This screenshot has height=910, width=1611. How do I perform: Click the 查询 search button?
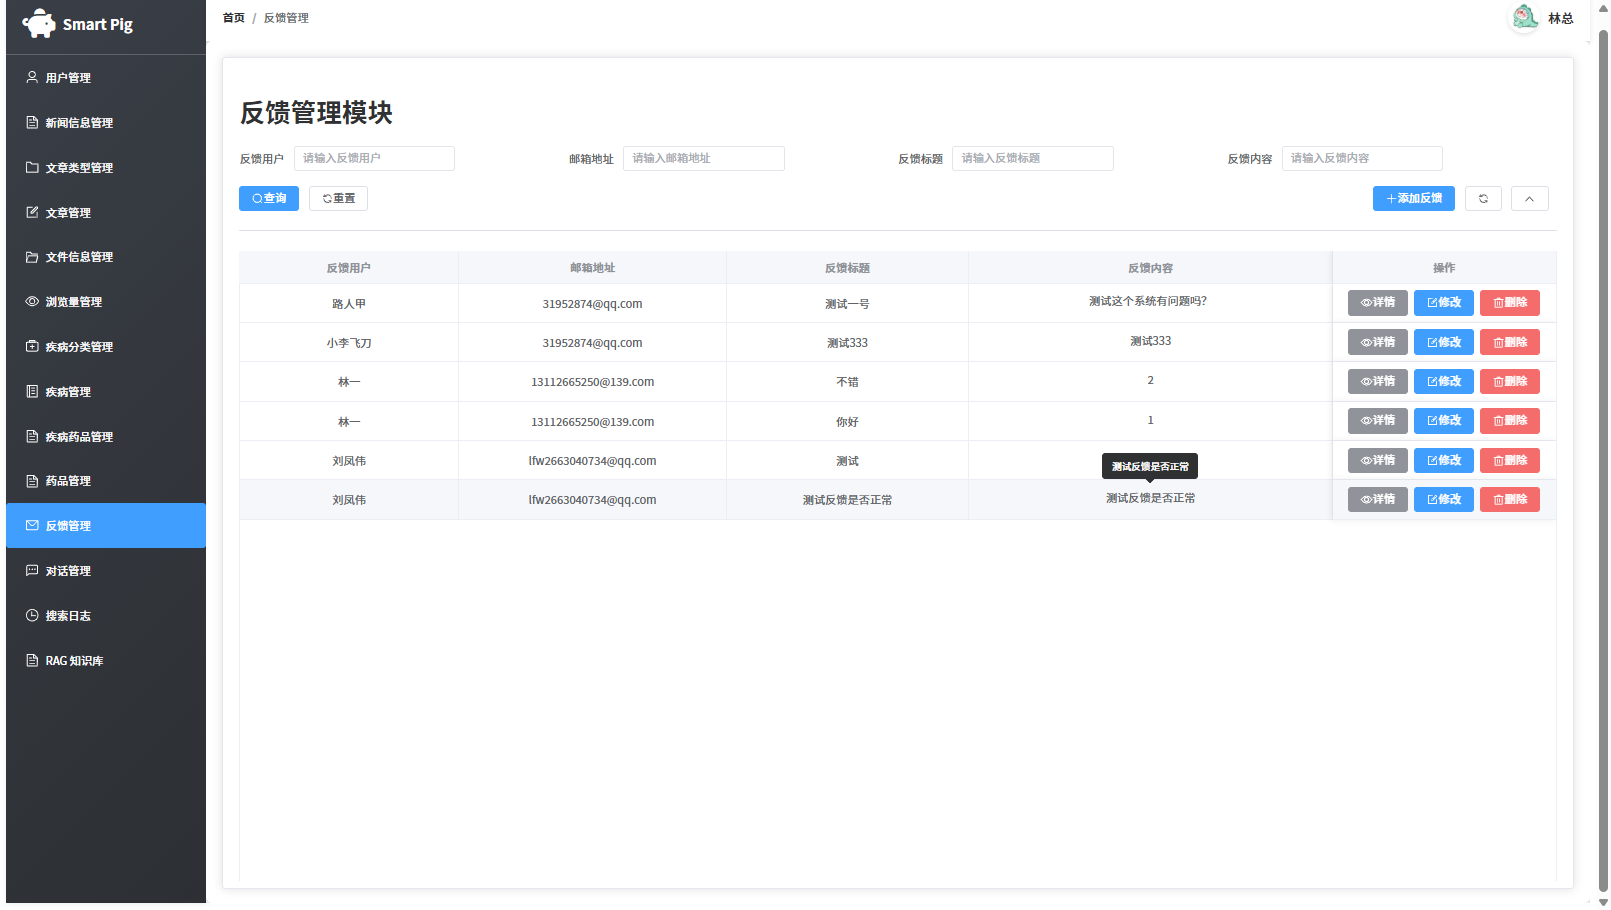[x=269, y=198]
